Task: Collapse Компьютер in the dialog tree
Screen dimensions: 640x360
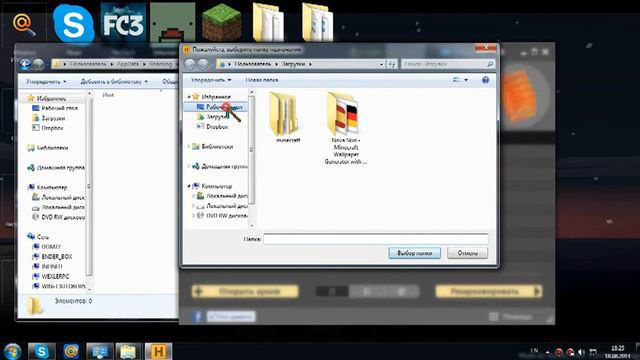Action: coord(189,186)
